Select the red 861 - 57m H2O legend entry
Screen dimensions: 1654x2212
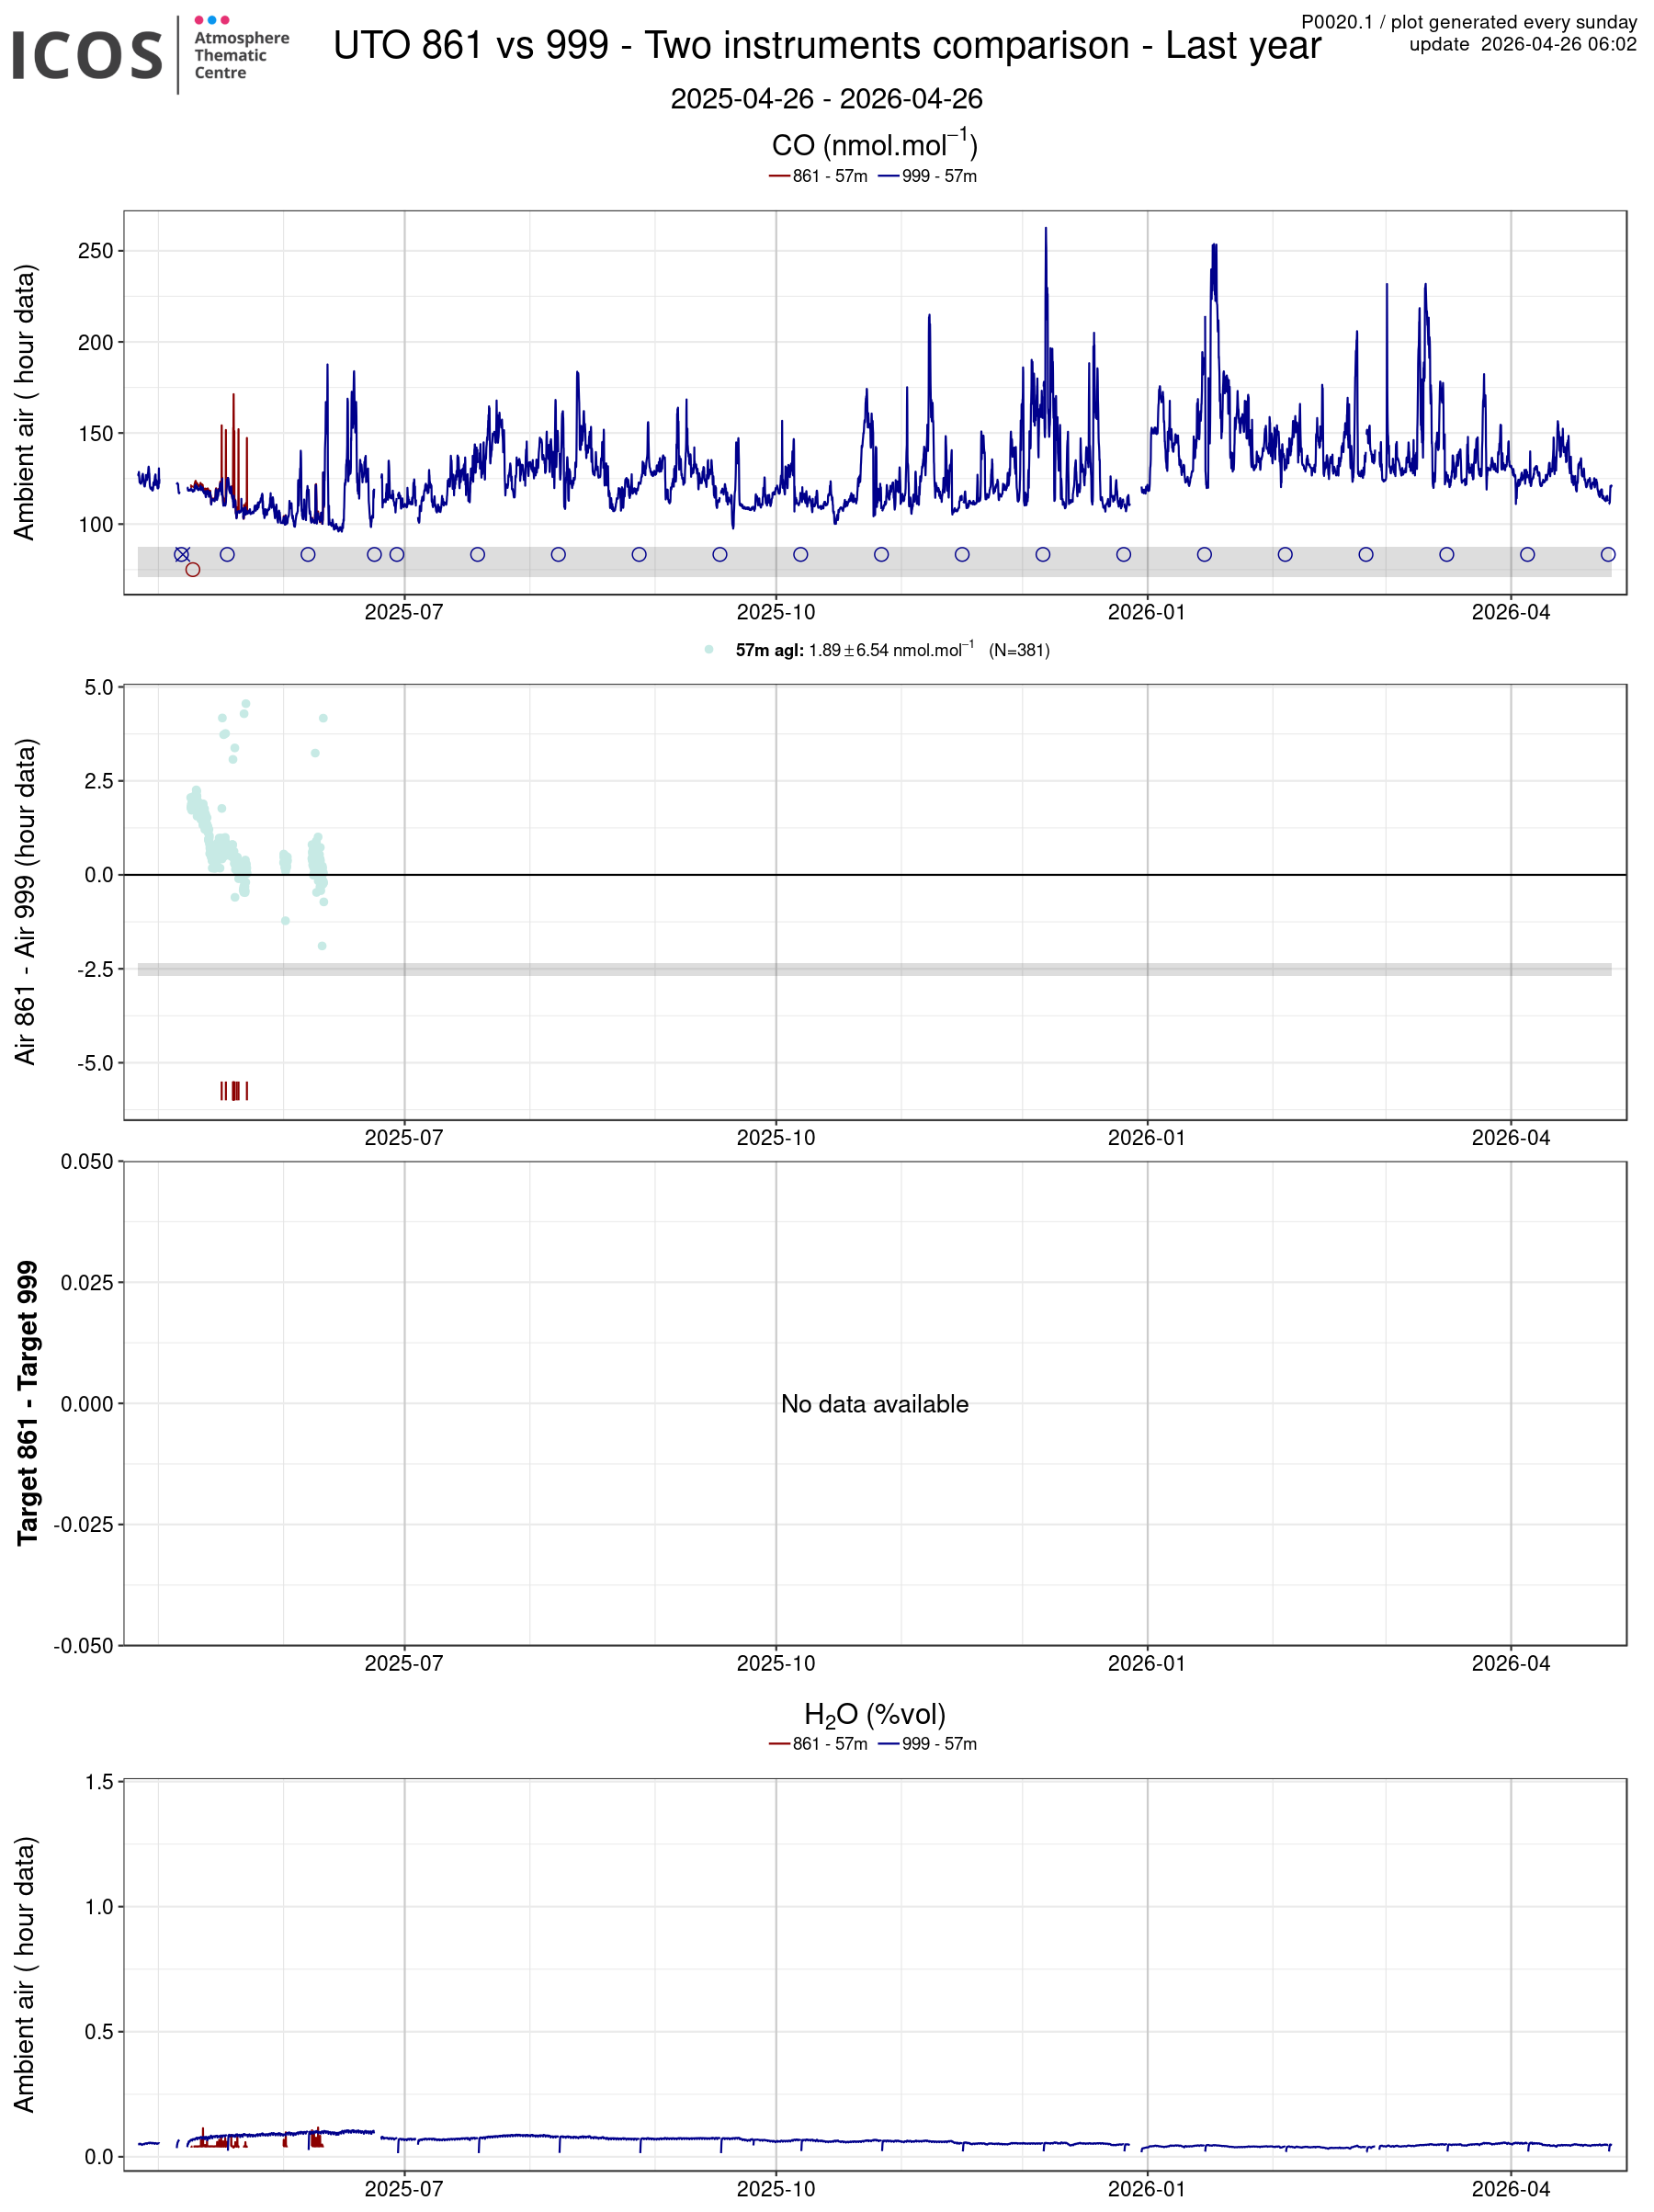tap(818, 1743)
